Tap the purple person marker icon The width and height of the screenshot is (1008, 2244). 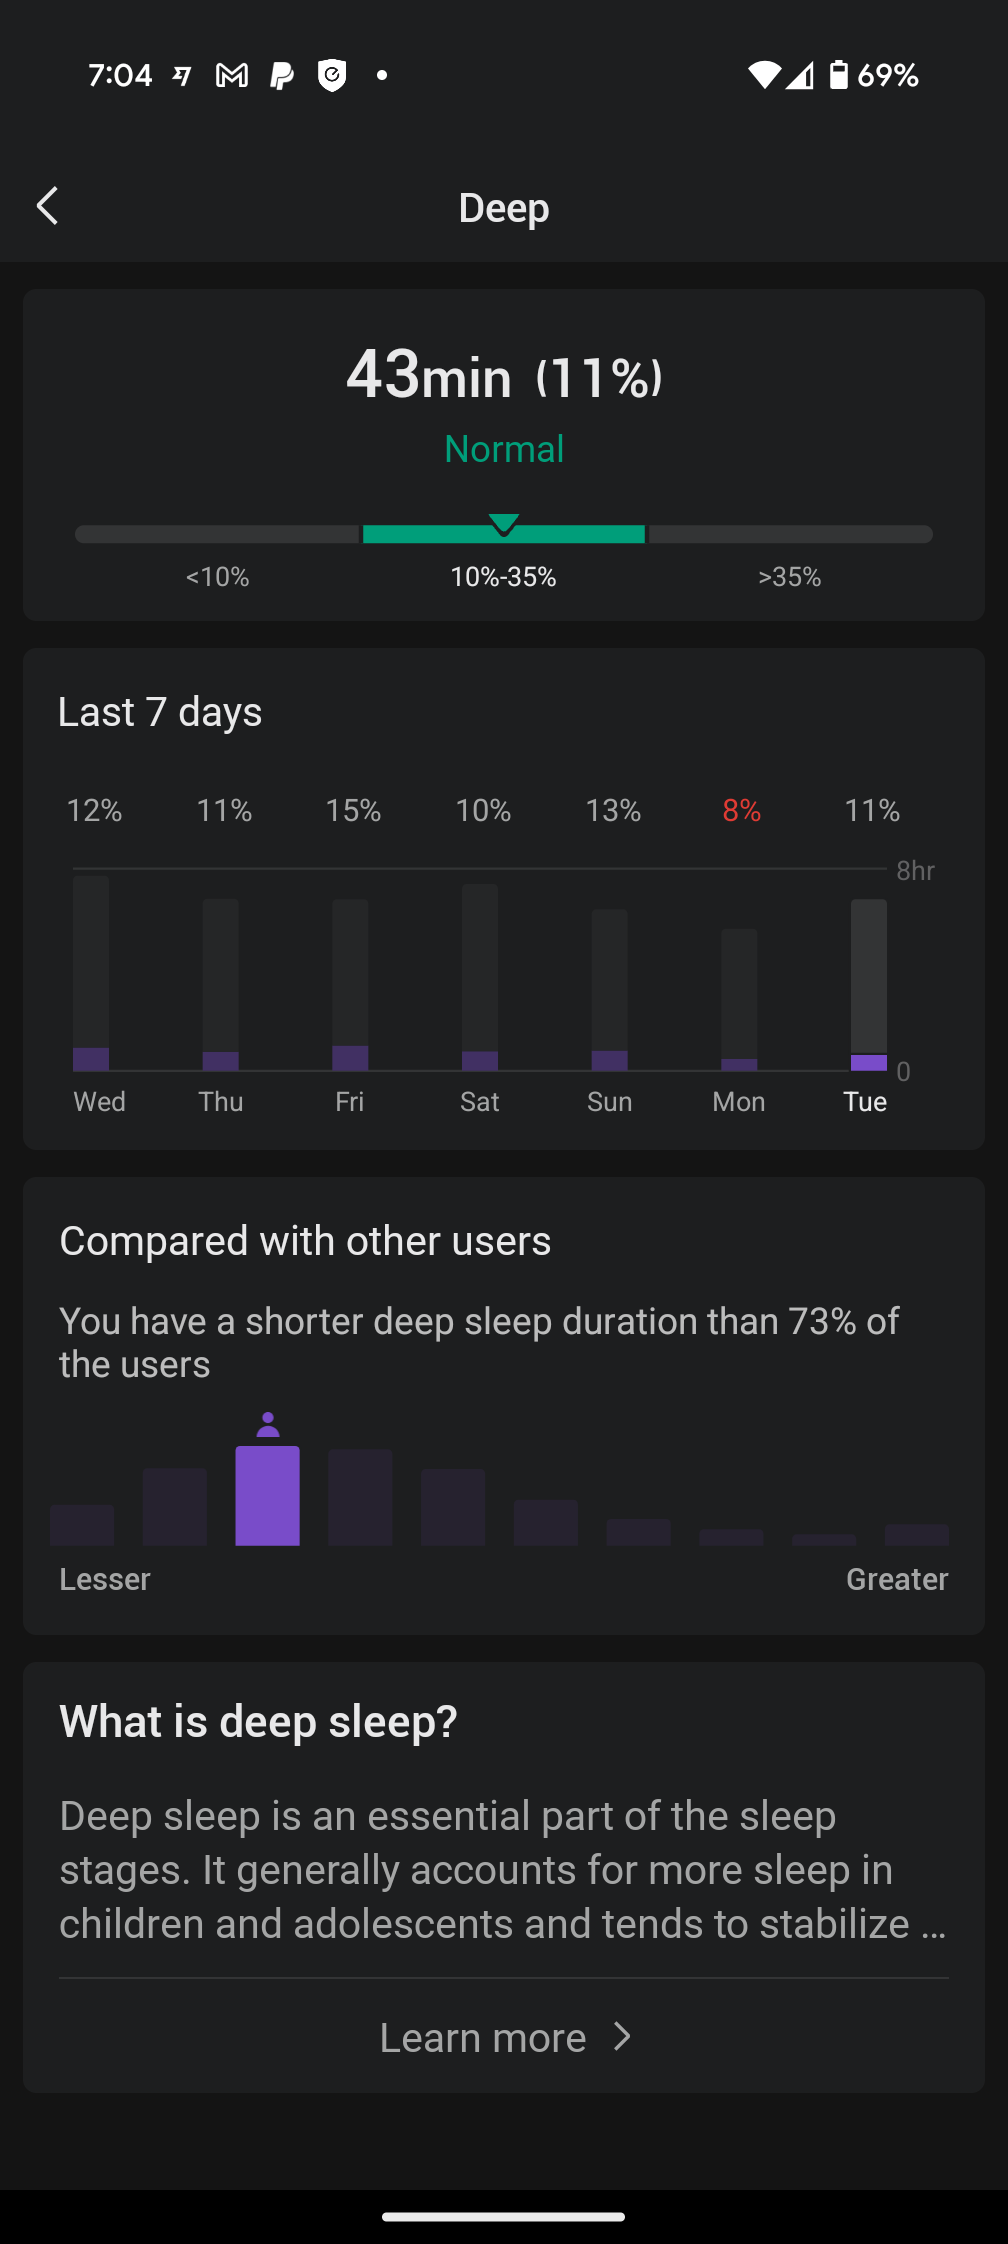point(267,1425)
